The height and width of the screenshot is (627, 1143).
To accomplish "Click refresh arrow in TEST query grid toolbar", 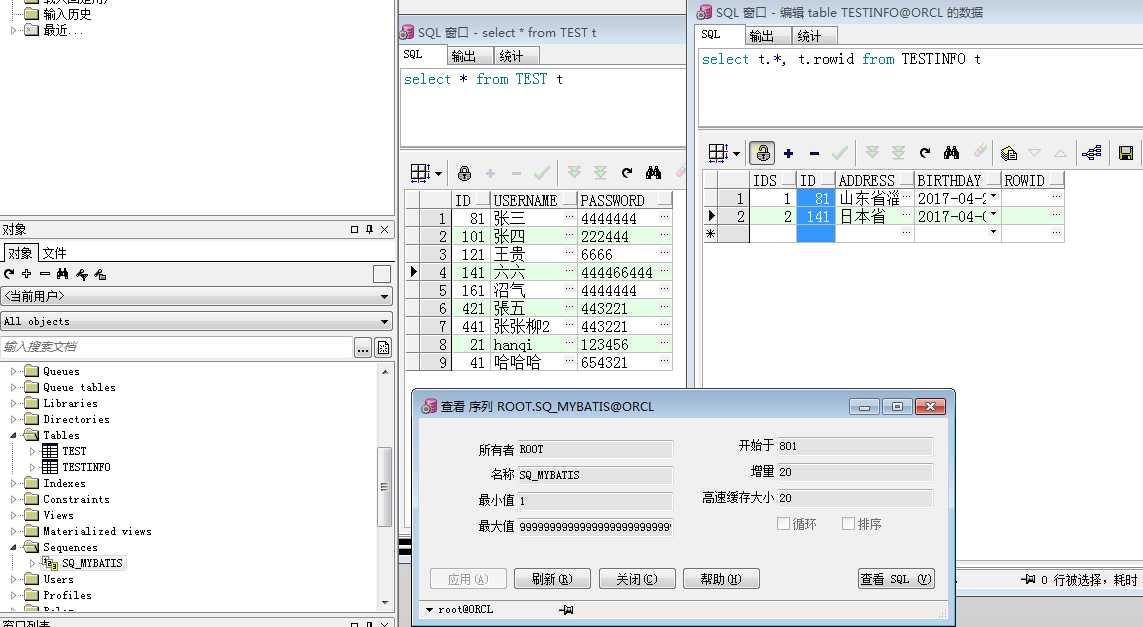I will point(627,173).
